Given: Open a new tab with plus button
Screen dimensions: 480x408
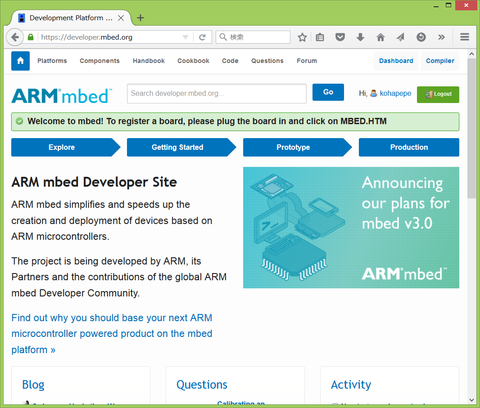Looking at the screenshot, I should [x=141, y=18].
